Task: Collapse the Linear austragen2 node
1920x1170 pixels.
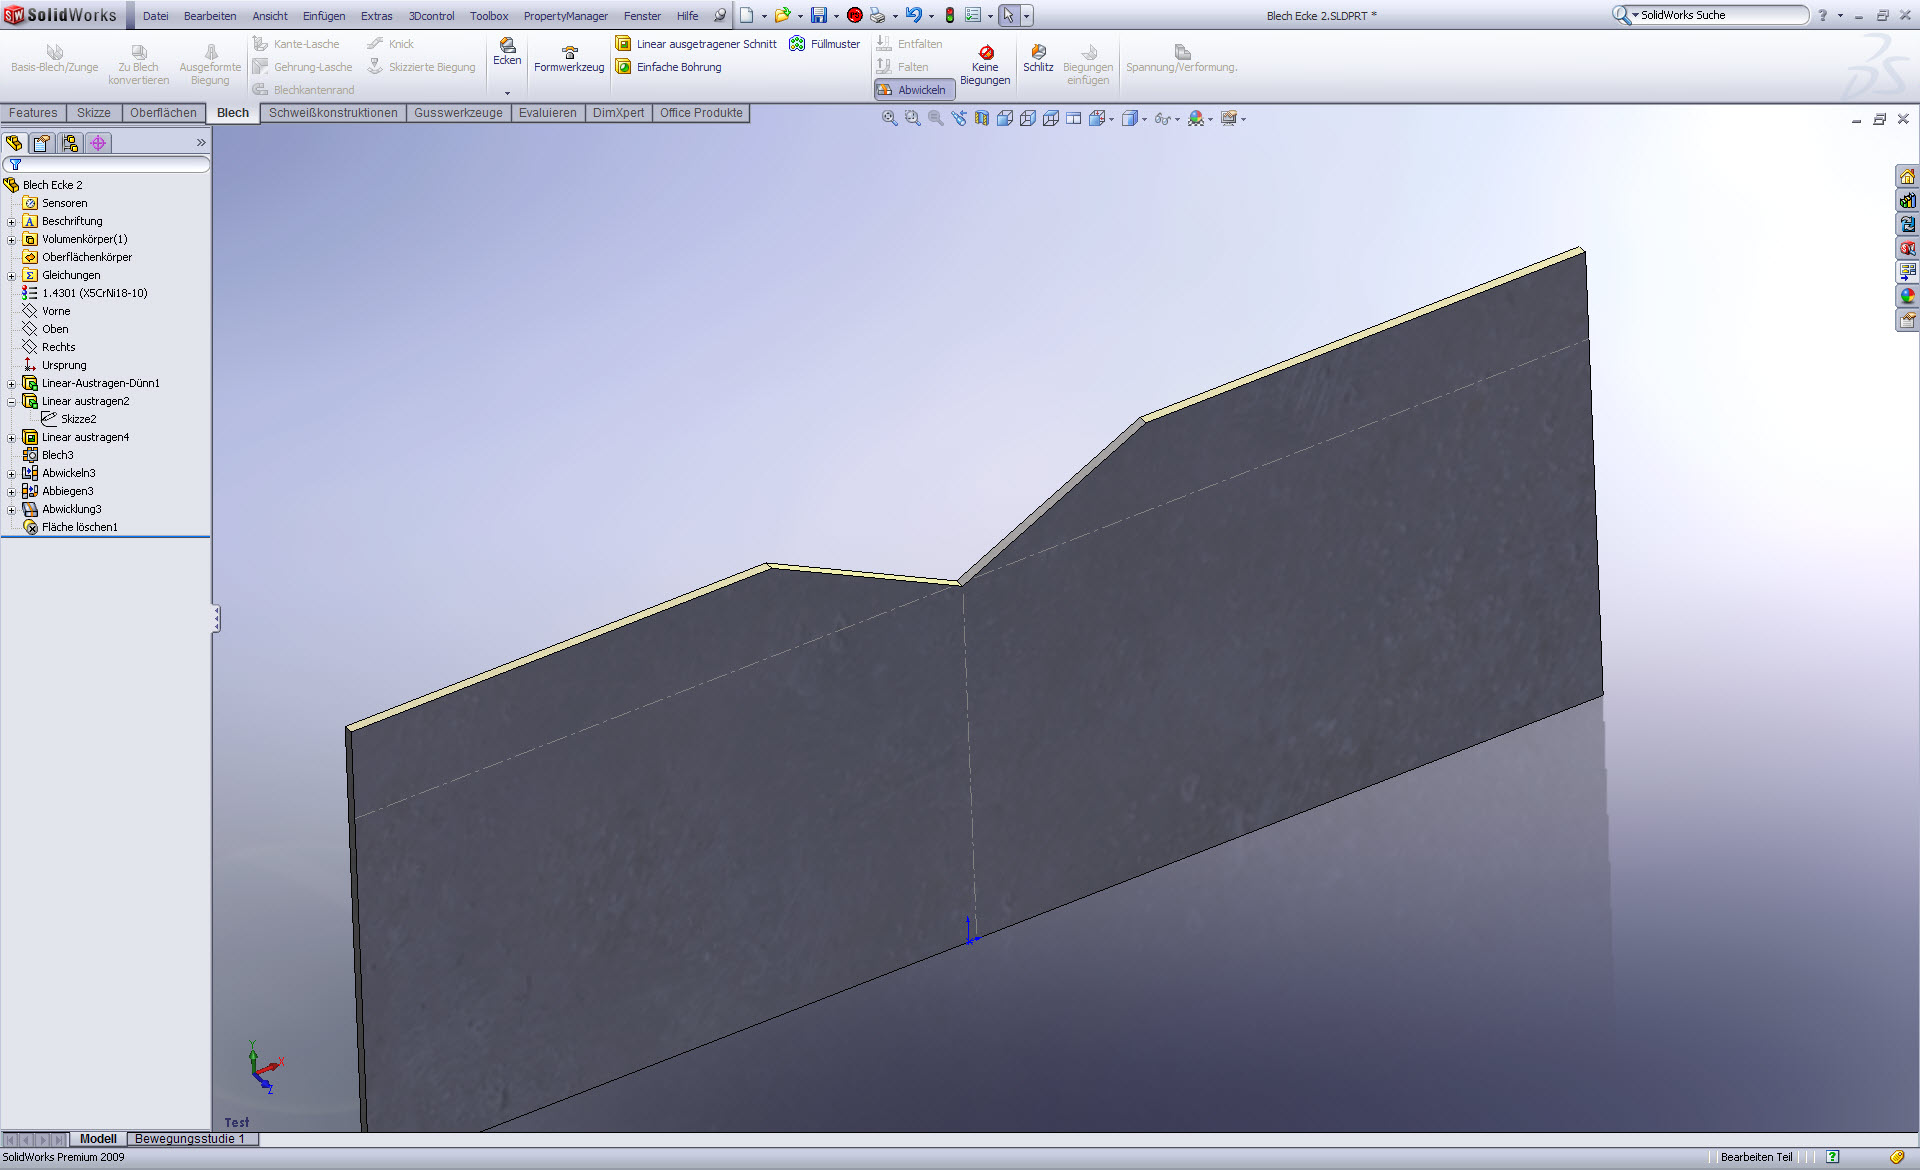Action: click(11, 402)
